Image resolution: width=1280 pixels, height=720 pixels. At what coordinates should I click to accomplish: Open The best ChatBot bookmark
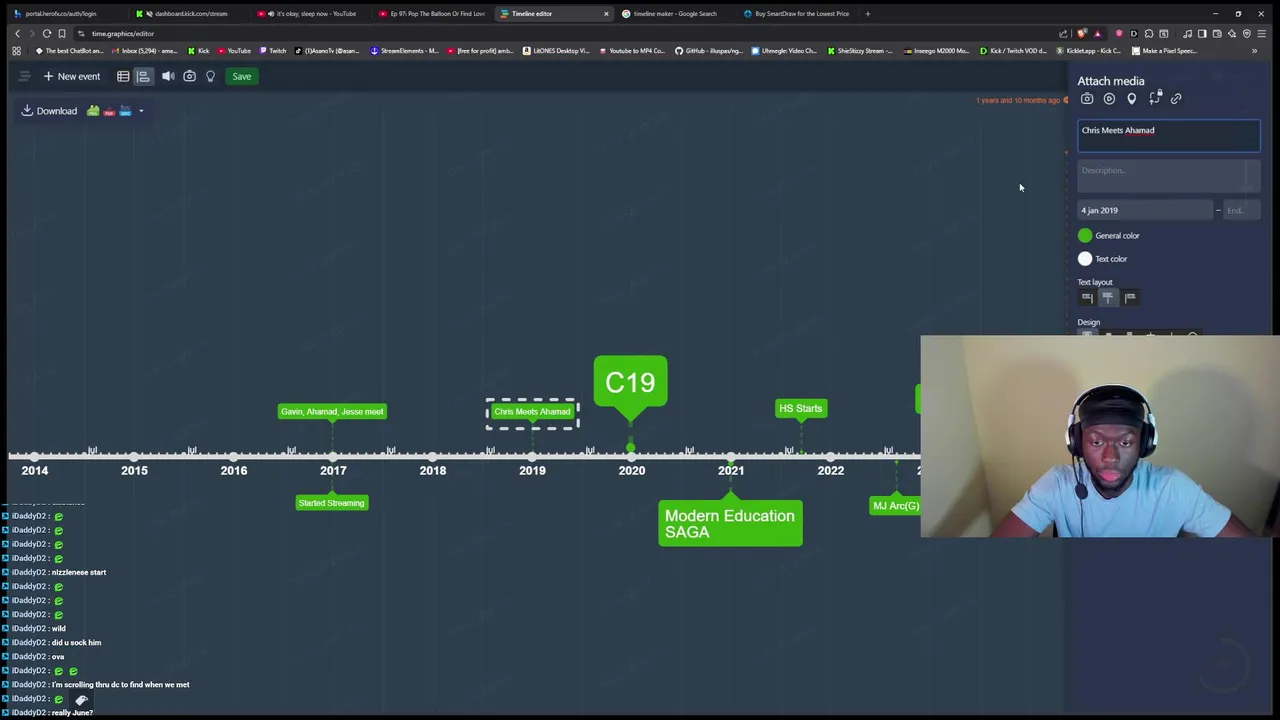click(x=69, y=51)
